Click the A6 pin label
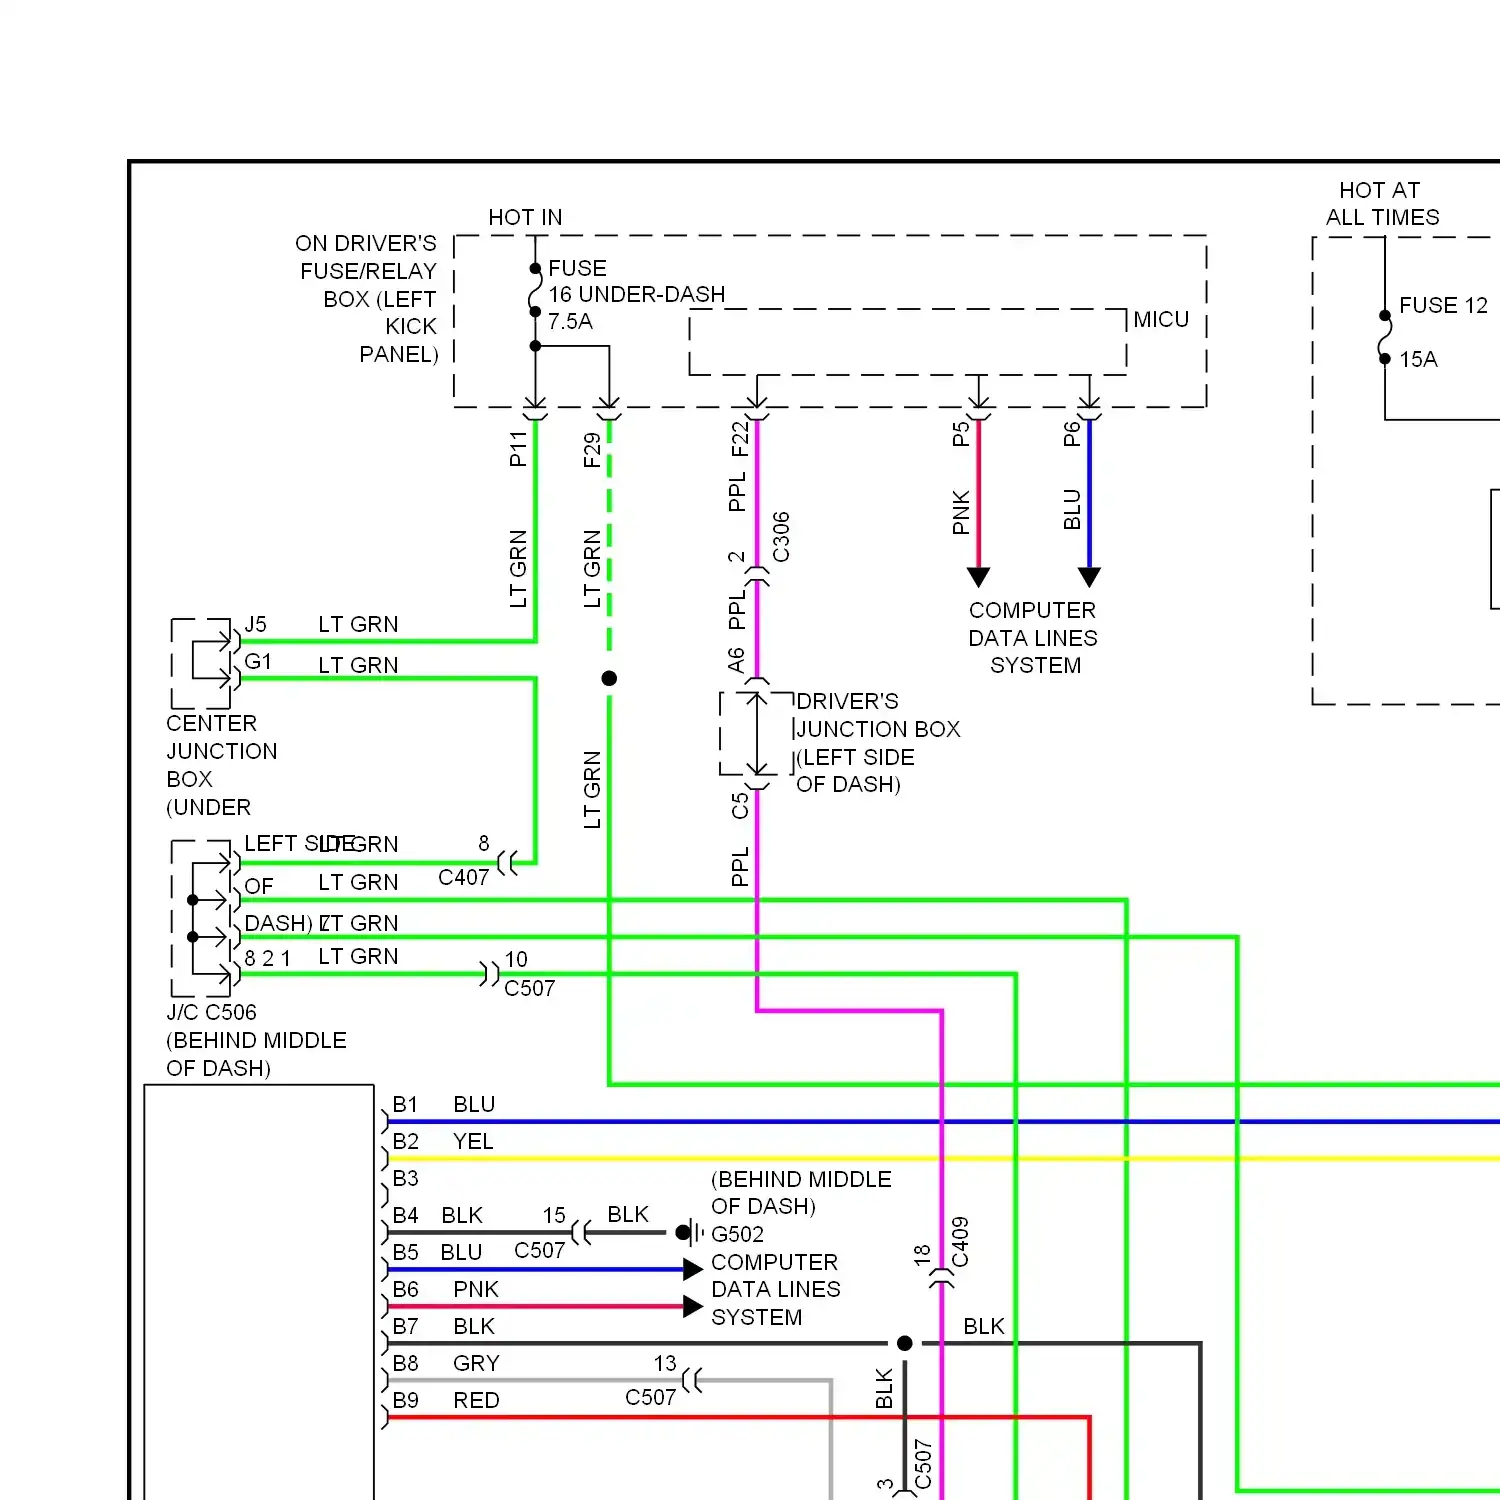The image size is (1500, 1500). tap(736, 660)
